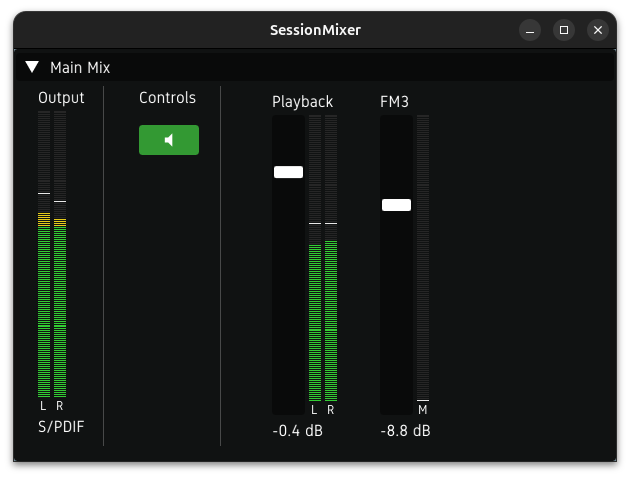
Task: Minimize the SessionMixer window
Action: [x=530, y=30]
